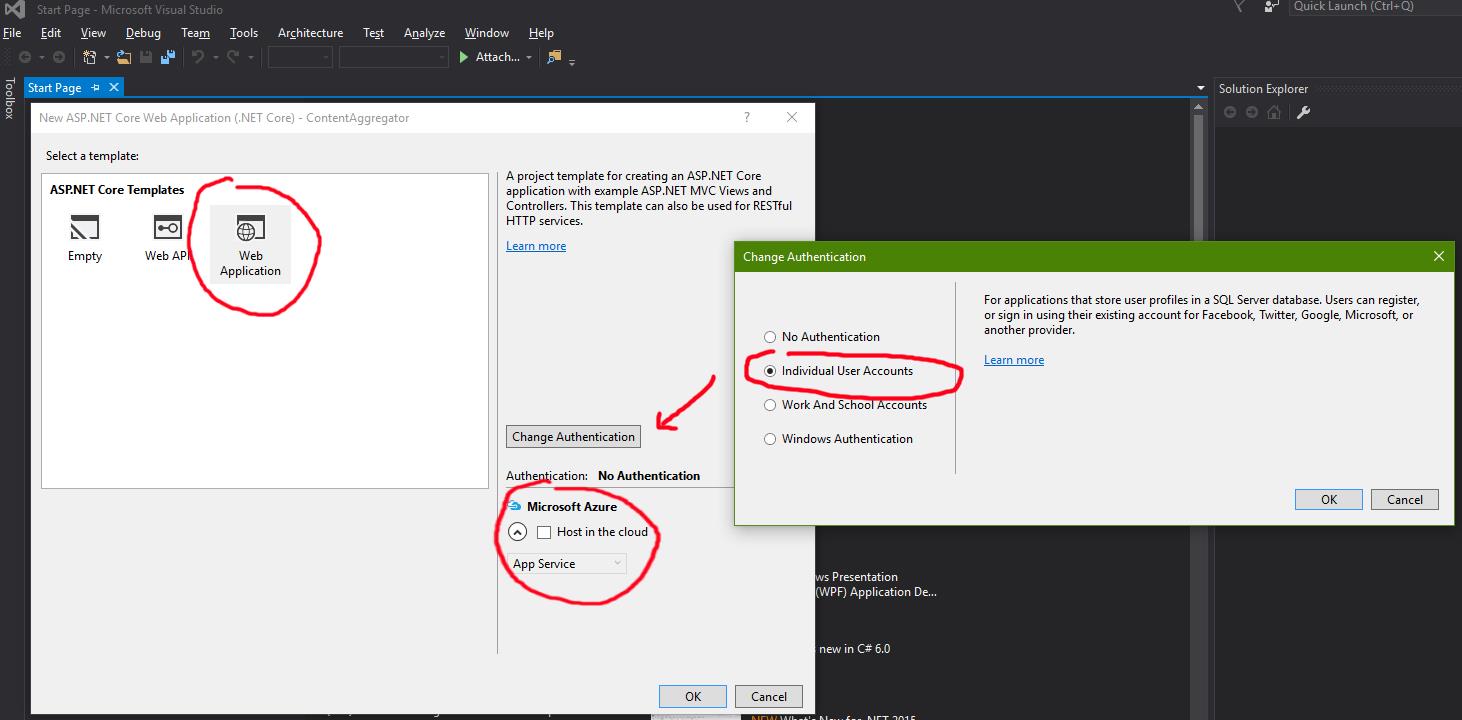Open the feedback person icon

[x=1271, y=6]
